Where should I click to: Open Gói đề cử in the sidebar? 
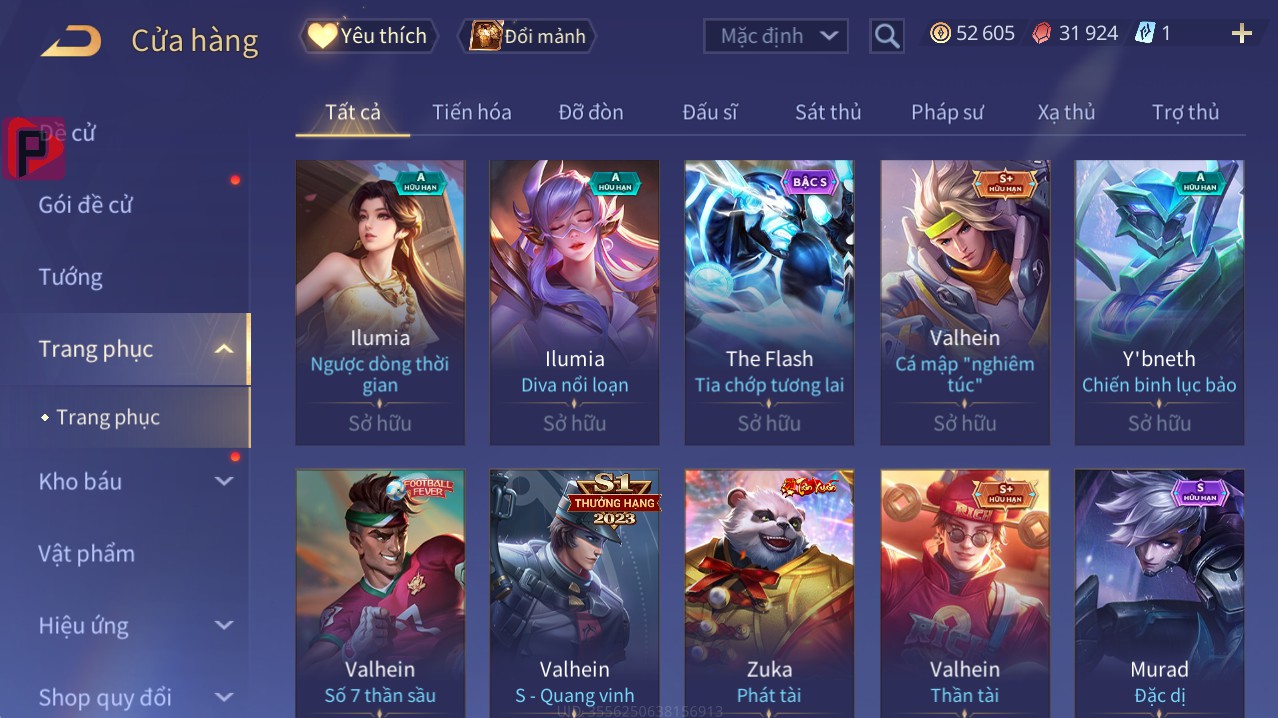[x=86, y=205]
